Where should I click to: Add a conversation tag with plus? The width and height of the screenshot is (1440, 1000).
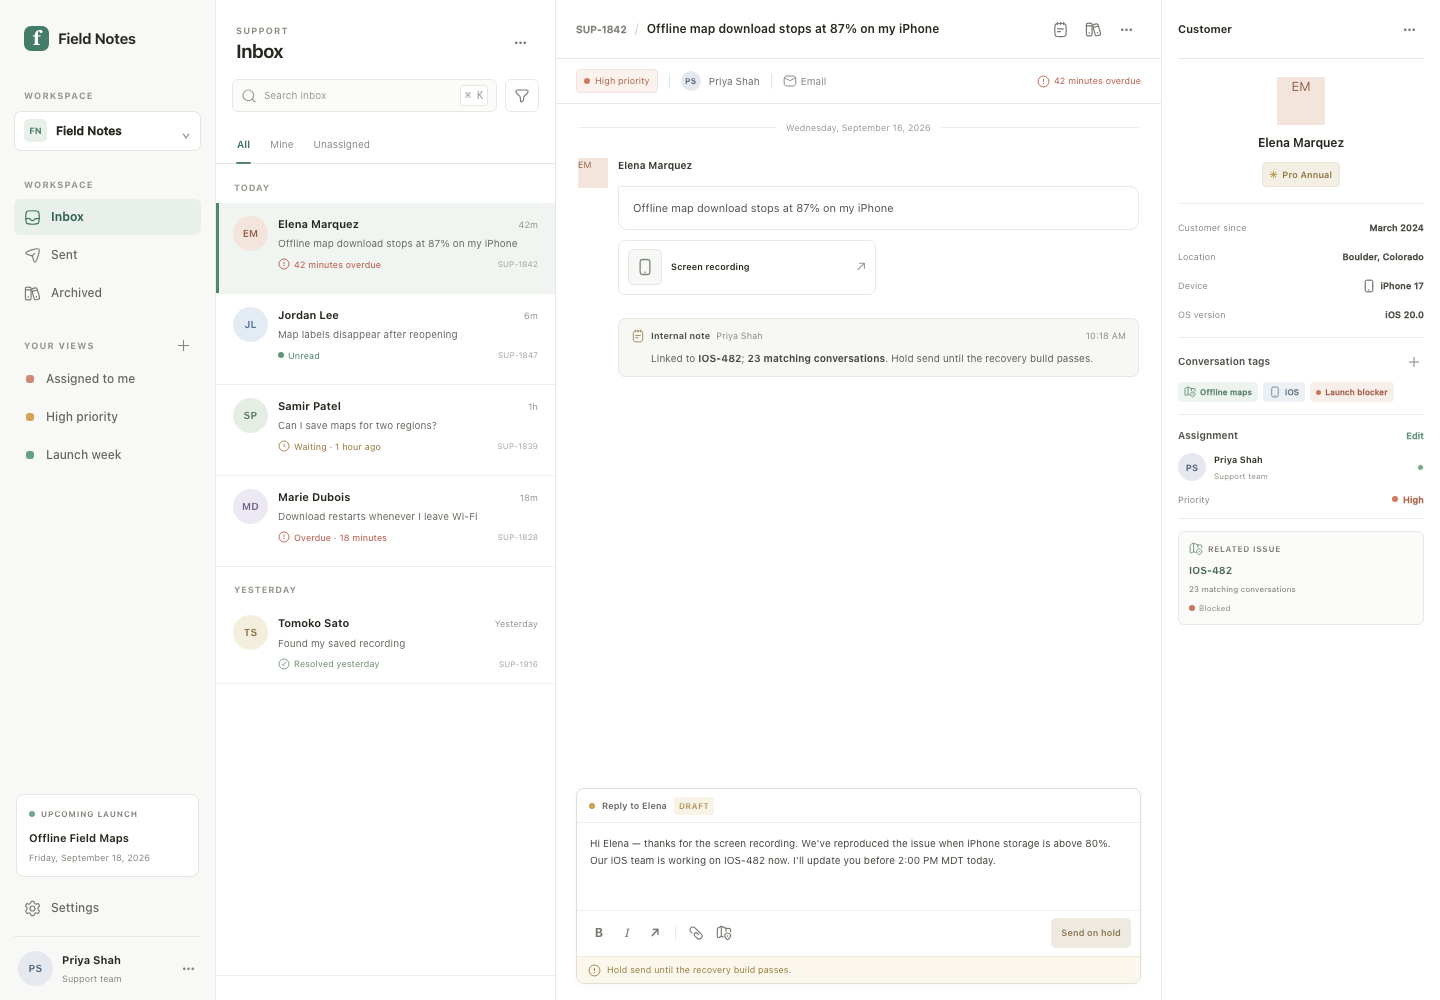[1414, 362]
